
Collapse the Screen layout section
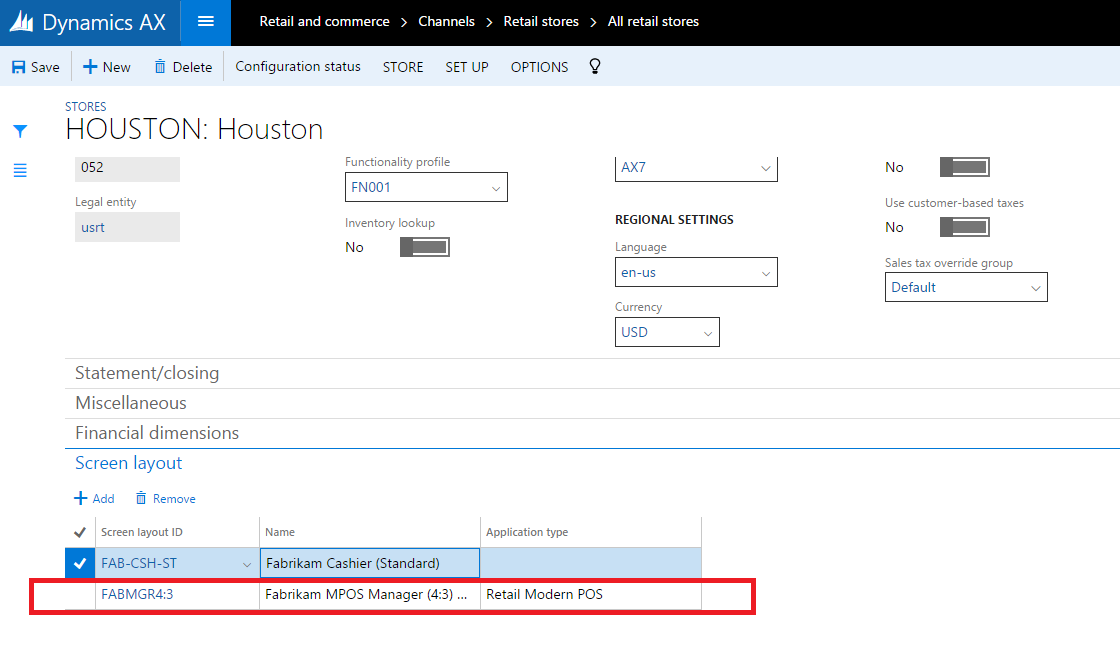[129, 463]
